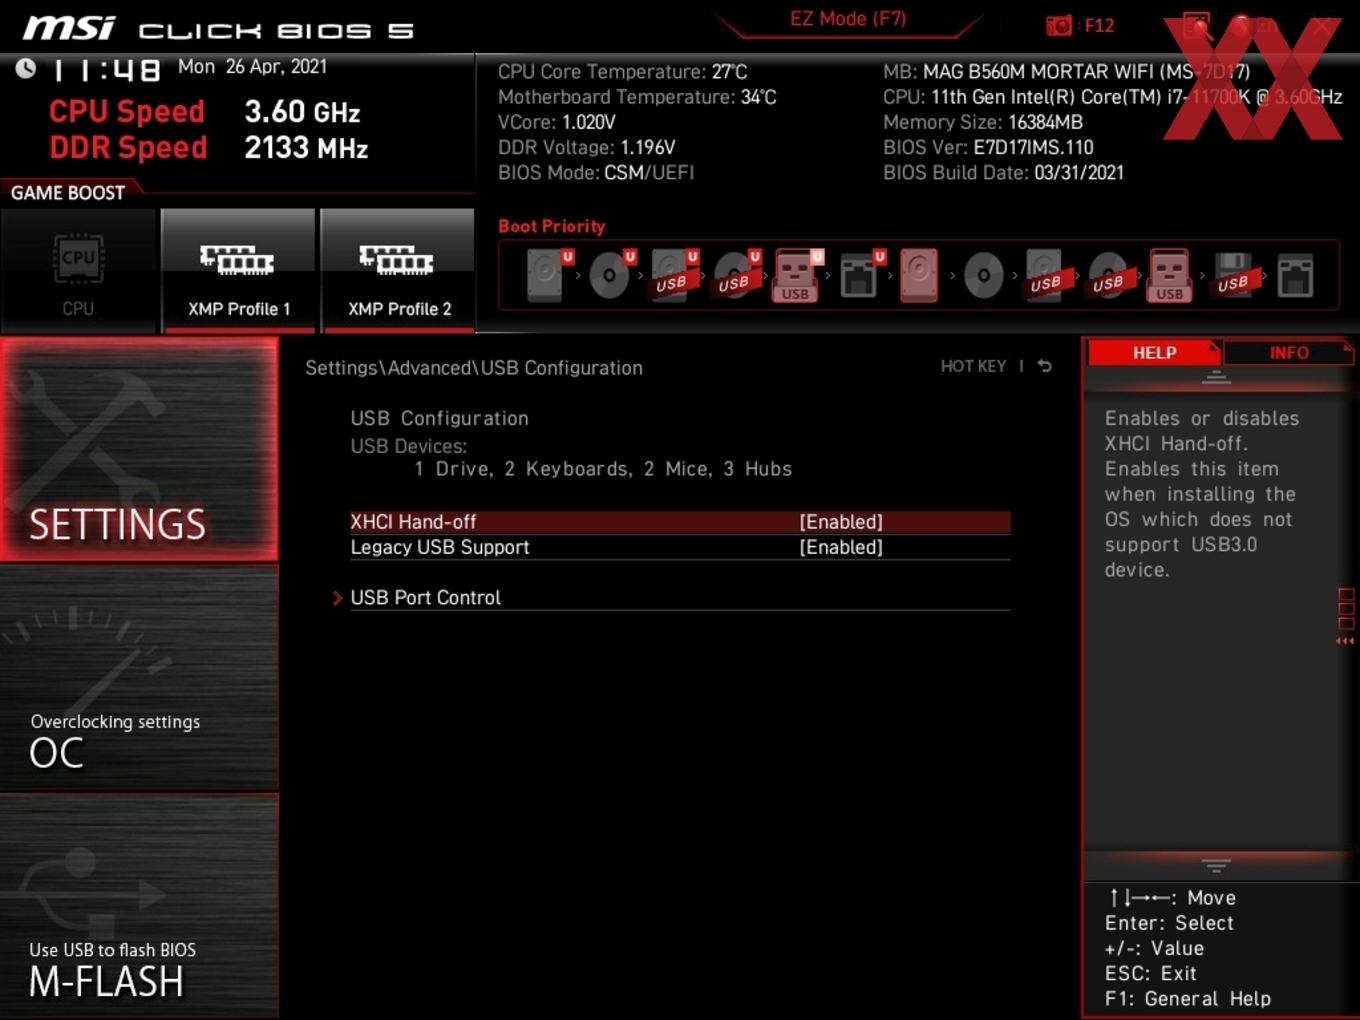Click the USB Devices summary line
1360x1020 pixels.
[603, 469]
